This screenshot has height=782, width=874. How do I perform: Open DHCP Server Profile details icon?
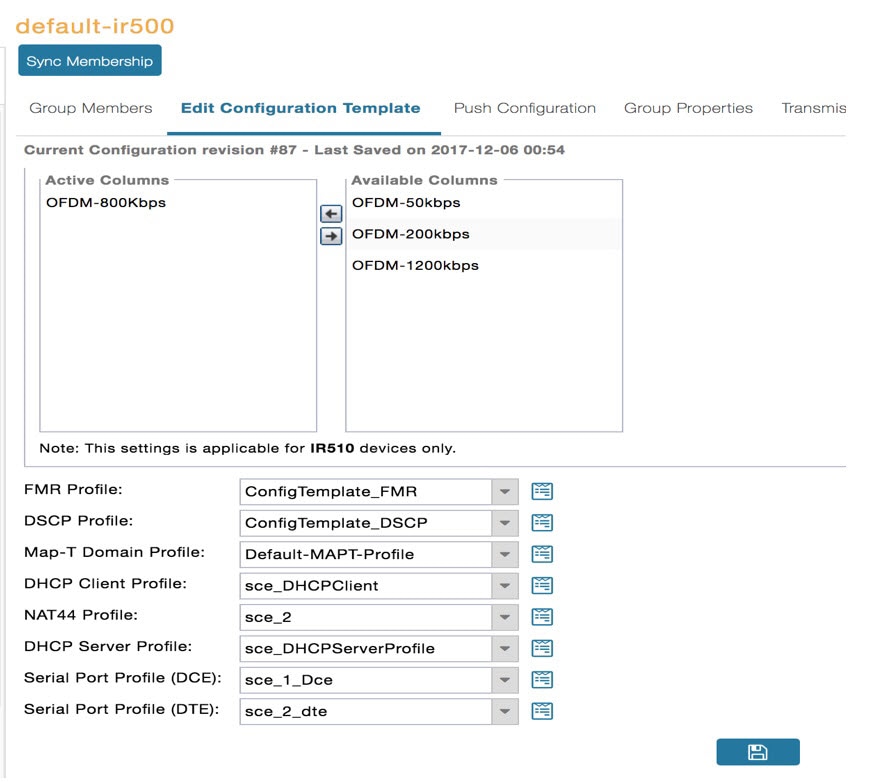542,648
